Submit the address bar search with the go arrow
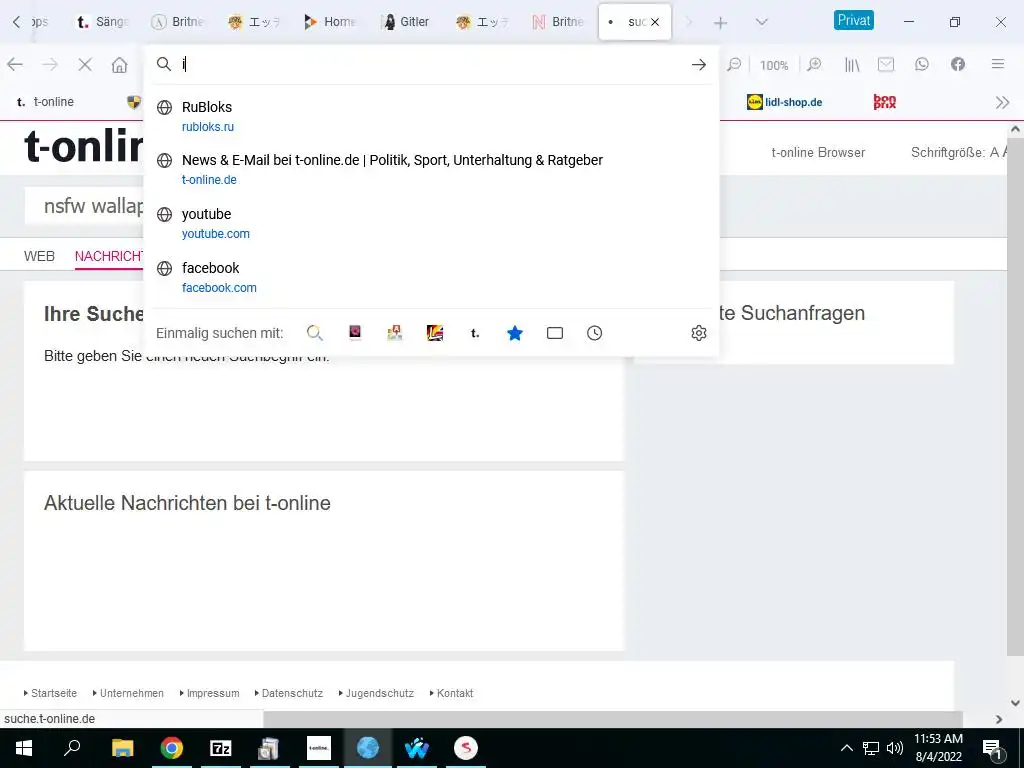The width and height of the screenshot is (1024, 768). pos(699,64)
